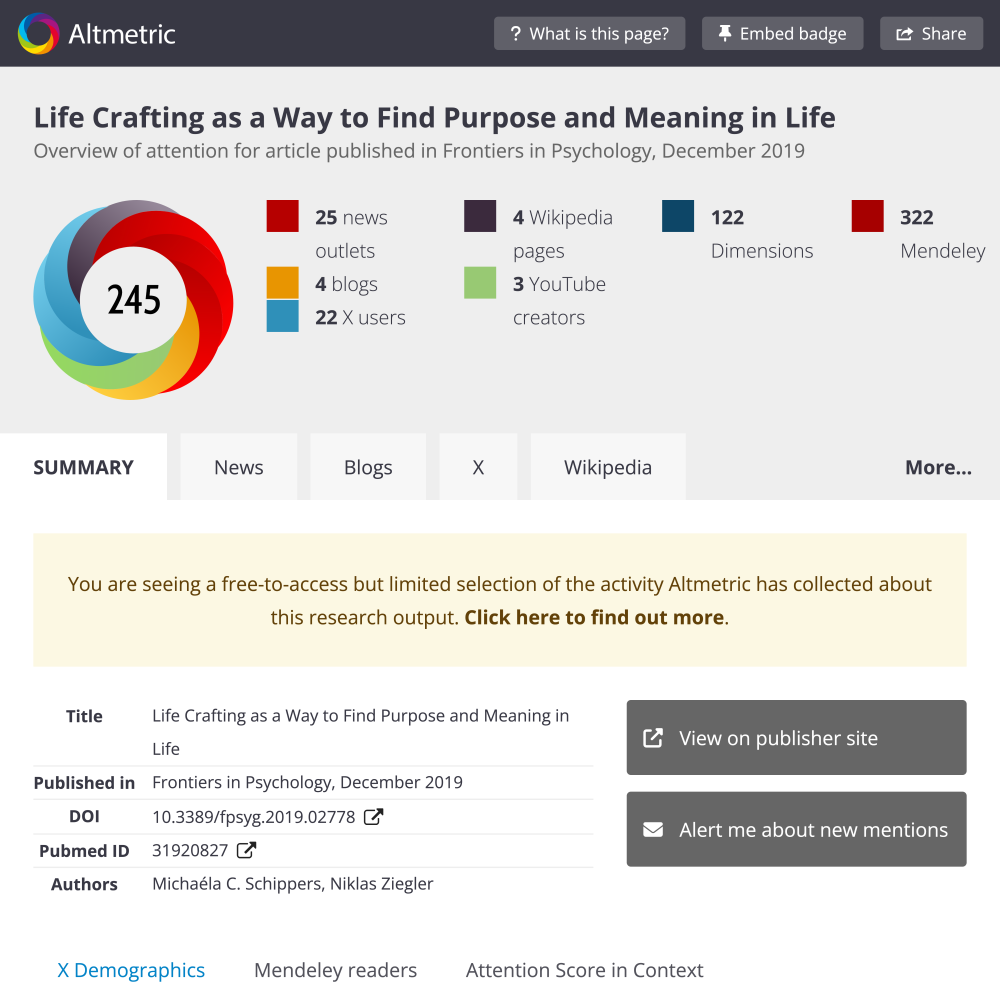Click Alert me about new mentions
The width and height of the screenshot is (1000, 1000).
point(796,829)
